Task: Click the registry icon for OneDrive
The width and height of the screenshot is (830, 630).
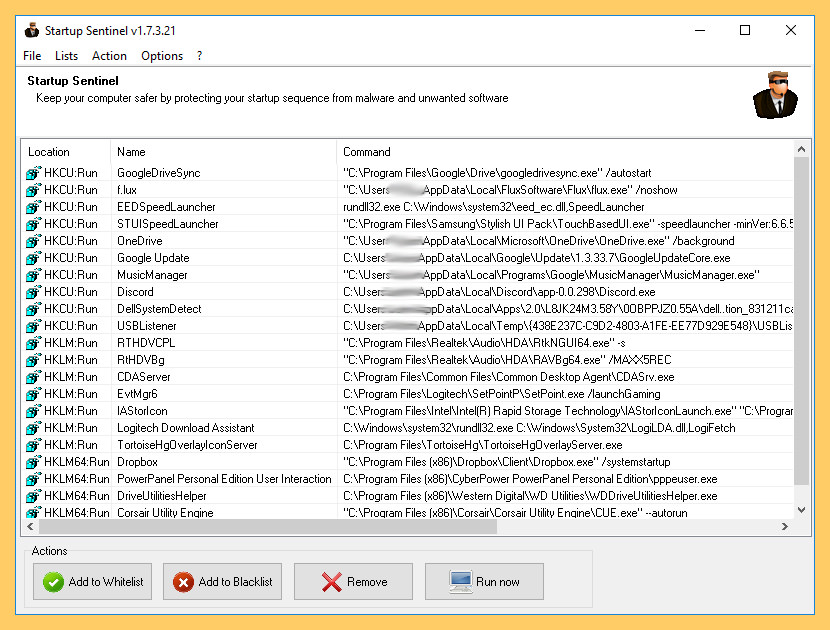Action: tap(33, 241)
